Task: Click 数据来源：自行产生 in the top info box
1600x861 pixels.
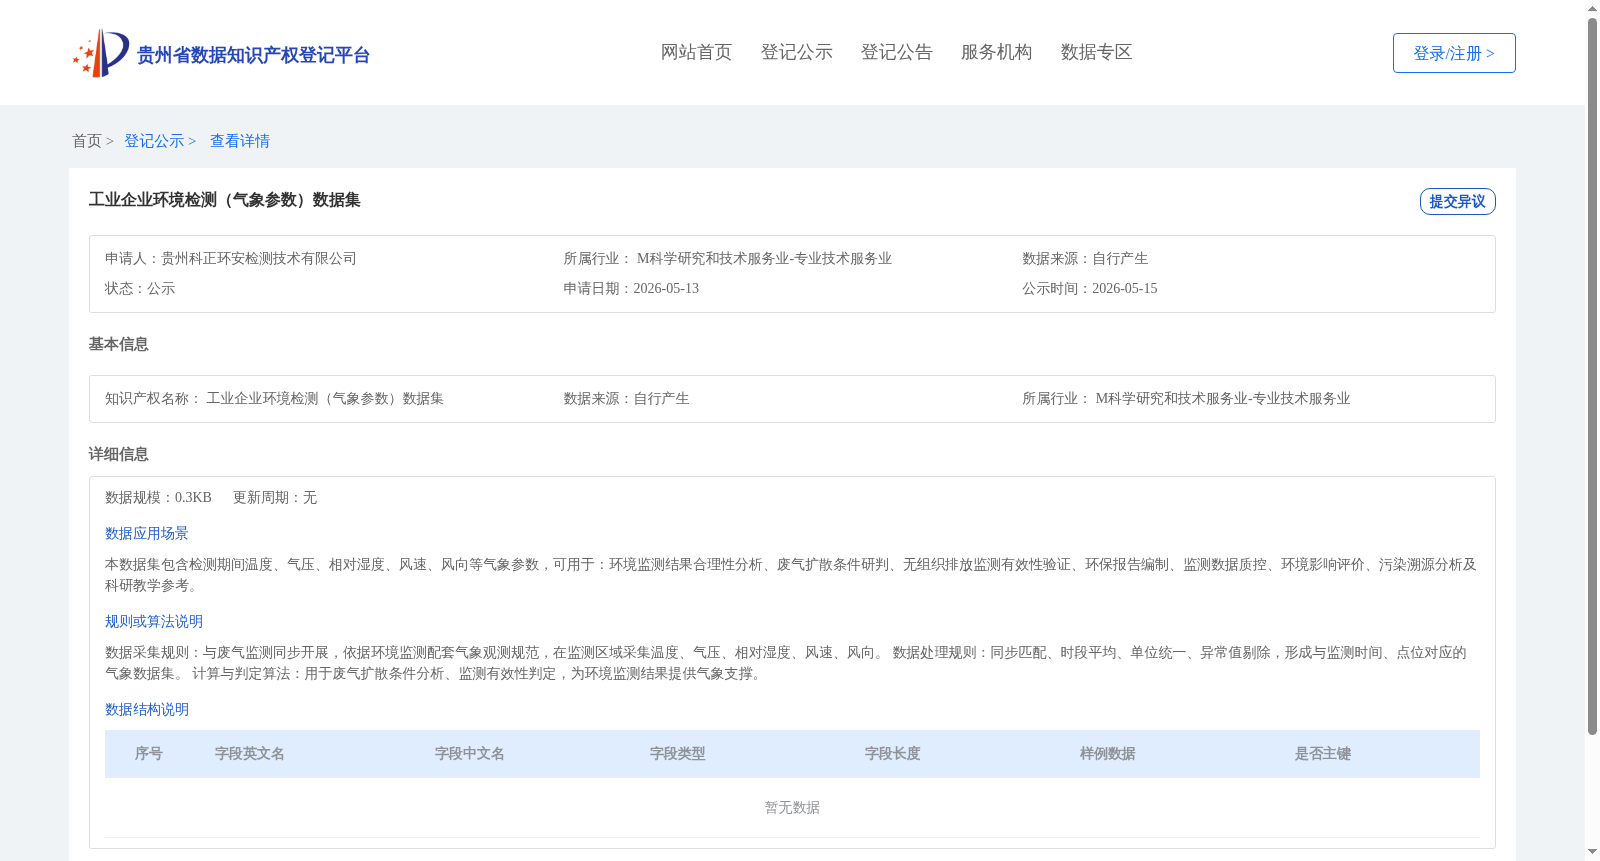Action: (x=1085, y=258)
